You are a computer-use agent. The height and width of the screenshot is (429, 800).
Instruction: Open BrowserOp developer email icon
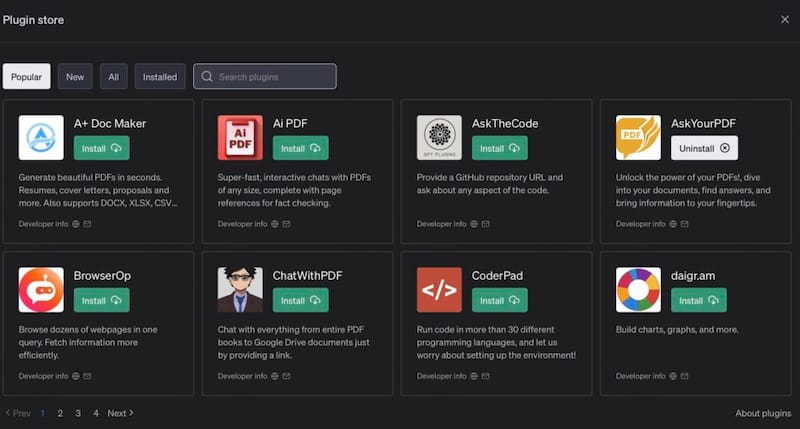tap(87, 376)
